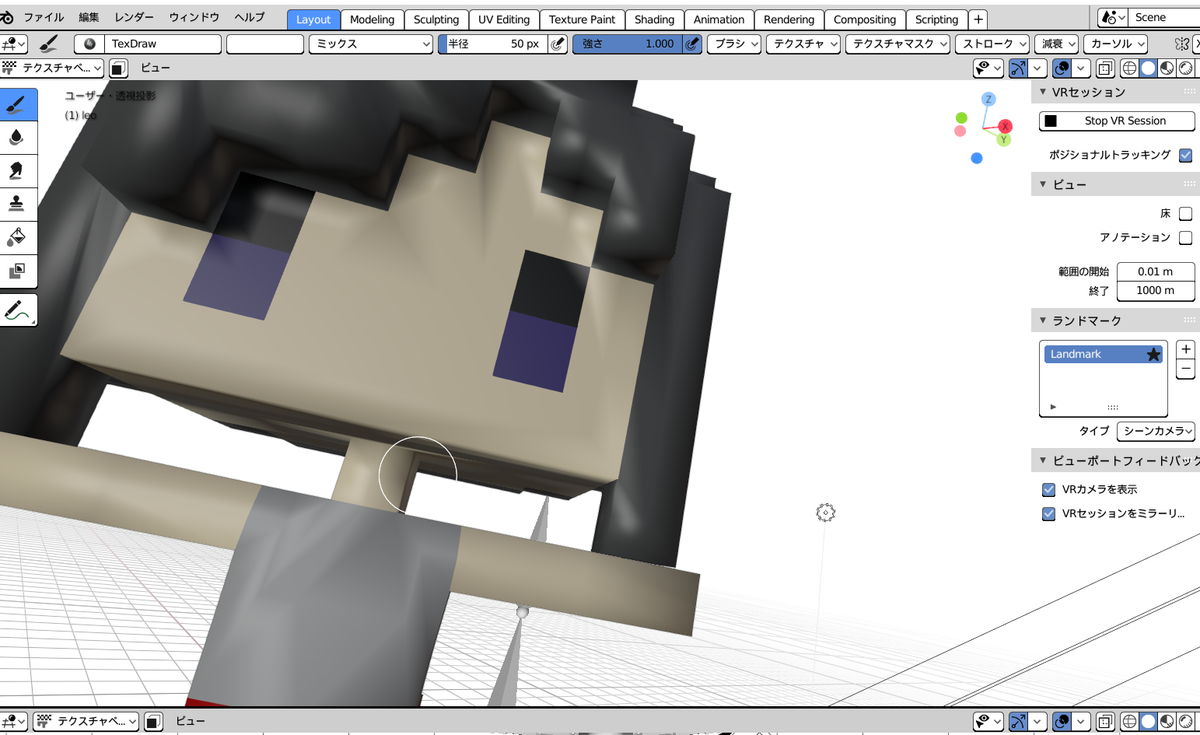The height and width of the screenshot is (735, 1200).
Task: Switch to wireframe shading in top viewport header
Action: tap(1130, 68)
